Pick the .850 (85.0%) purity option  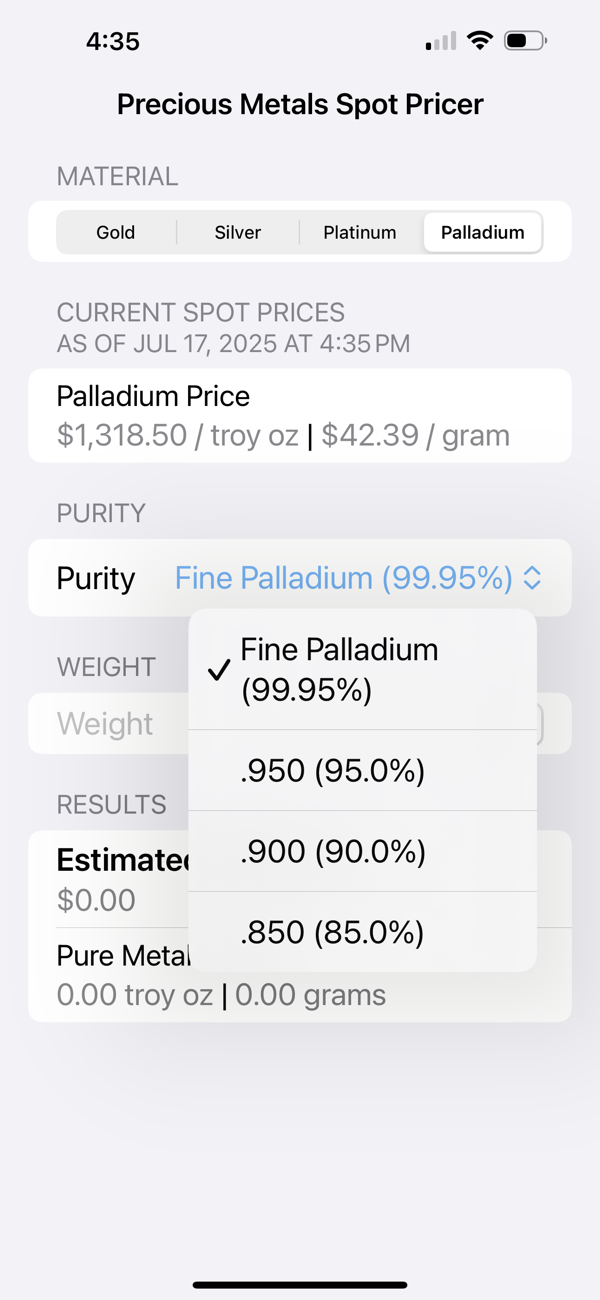(x=362, y=932)
